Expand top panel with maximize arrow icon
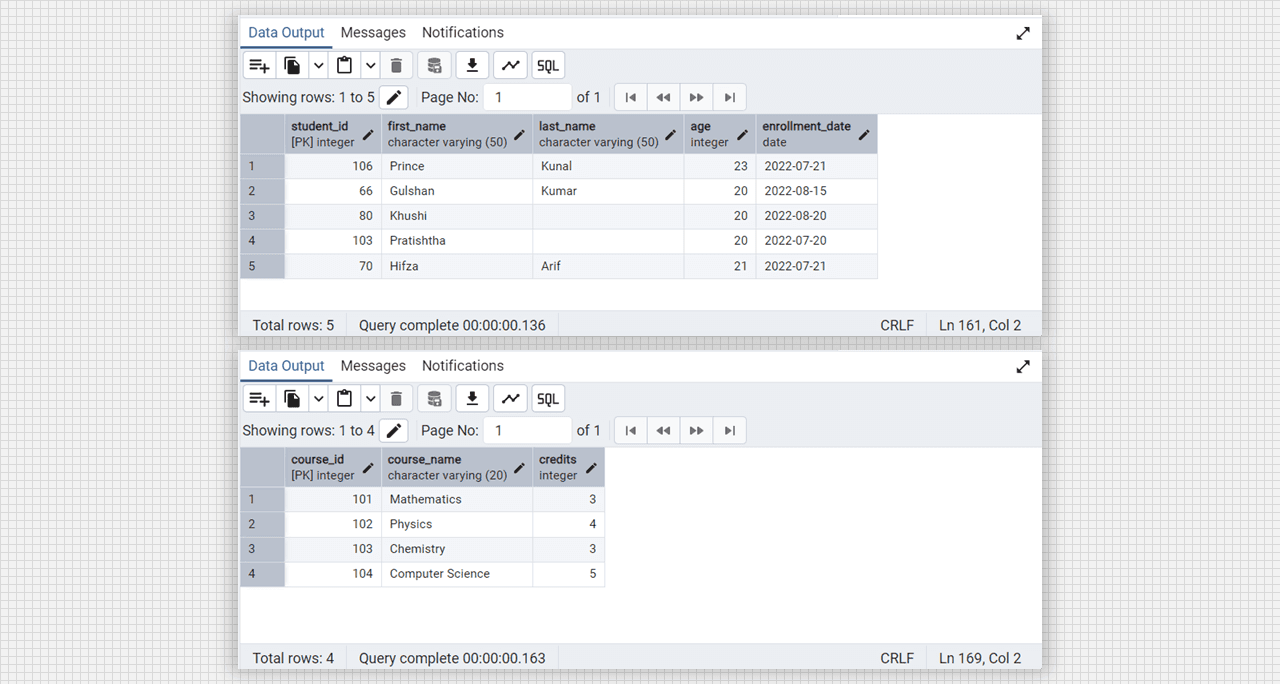This screenshot has height=684, width=1280. 1023,33
